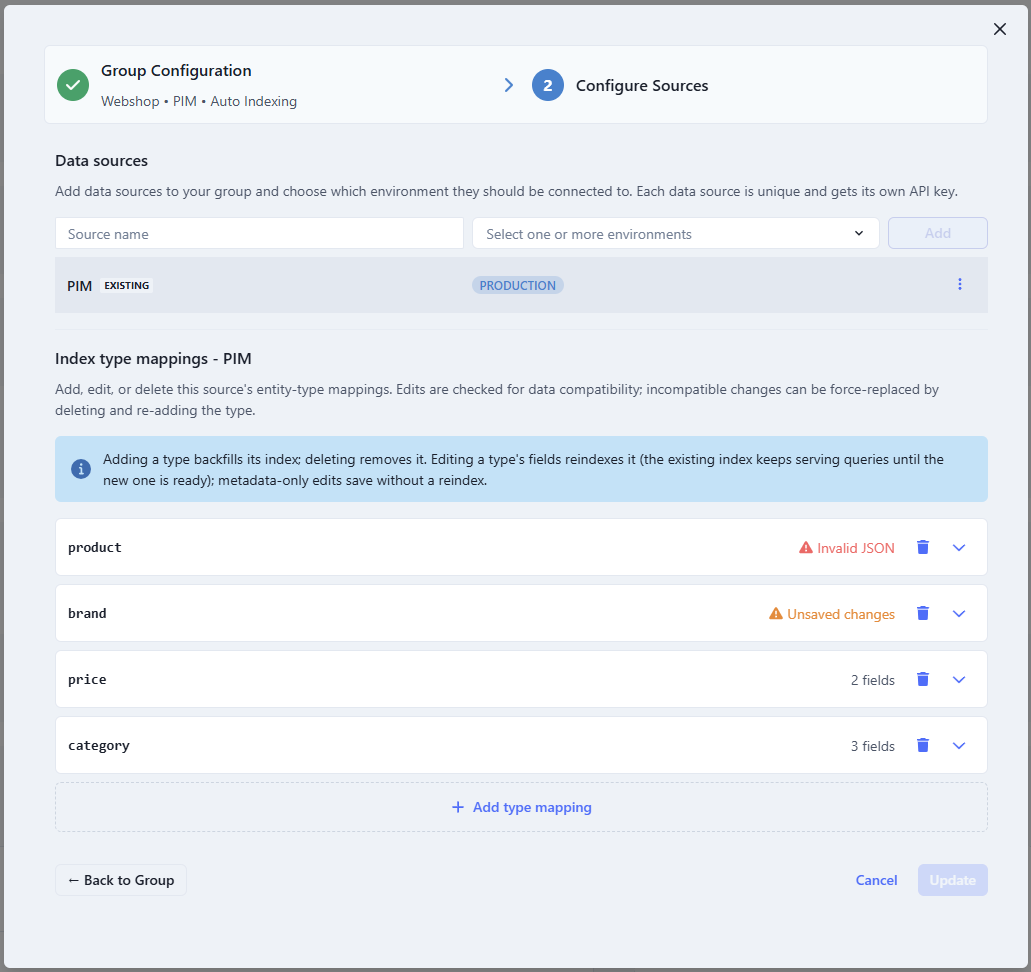Click the blue info icon in banner
The width and height of the screenshot is (1031, 972).
click(x=81, y=469)
